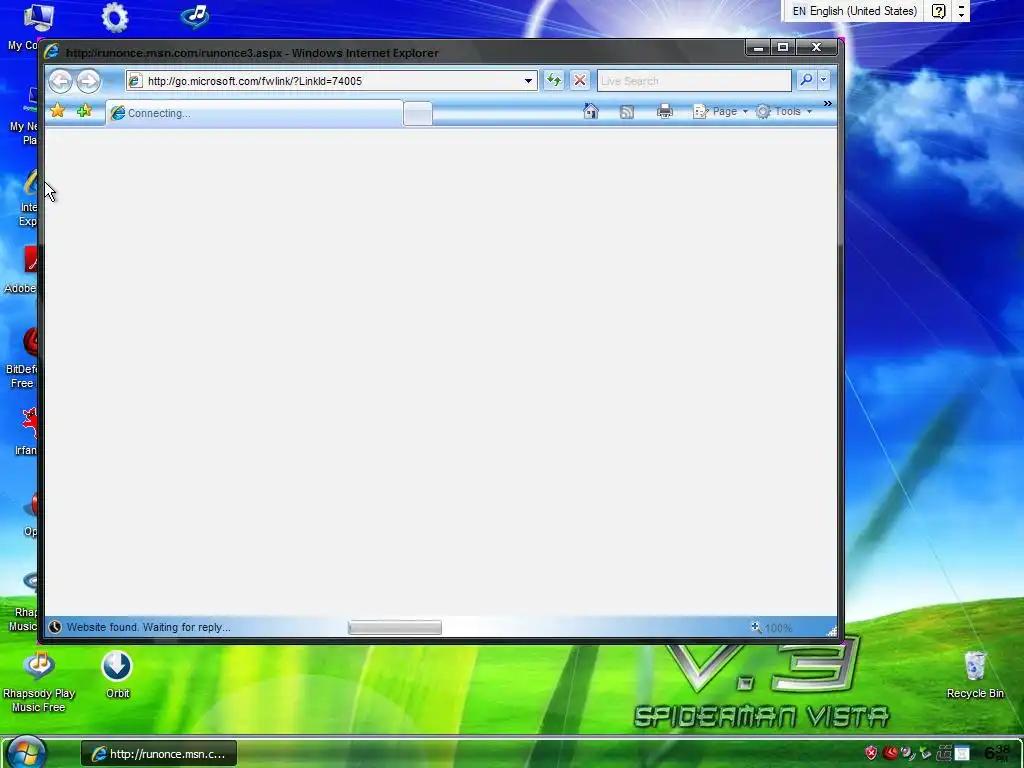The image size is (1024, 768).
Task: Click the address bar URL field
Action: point(332,81)
